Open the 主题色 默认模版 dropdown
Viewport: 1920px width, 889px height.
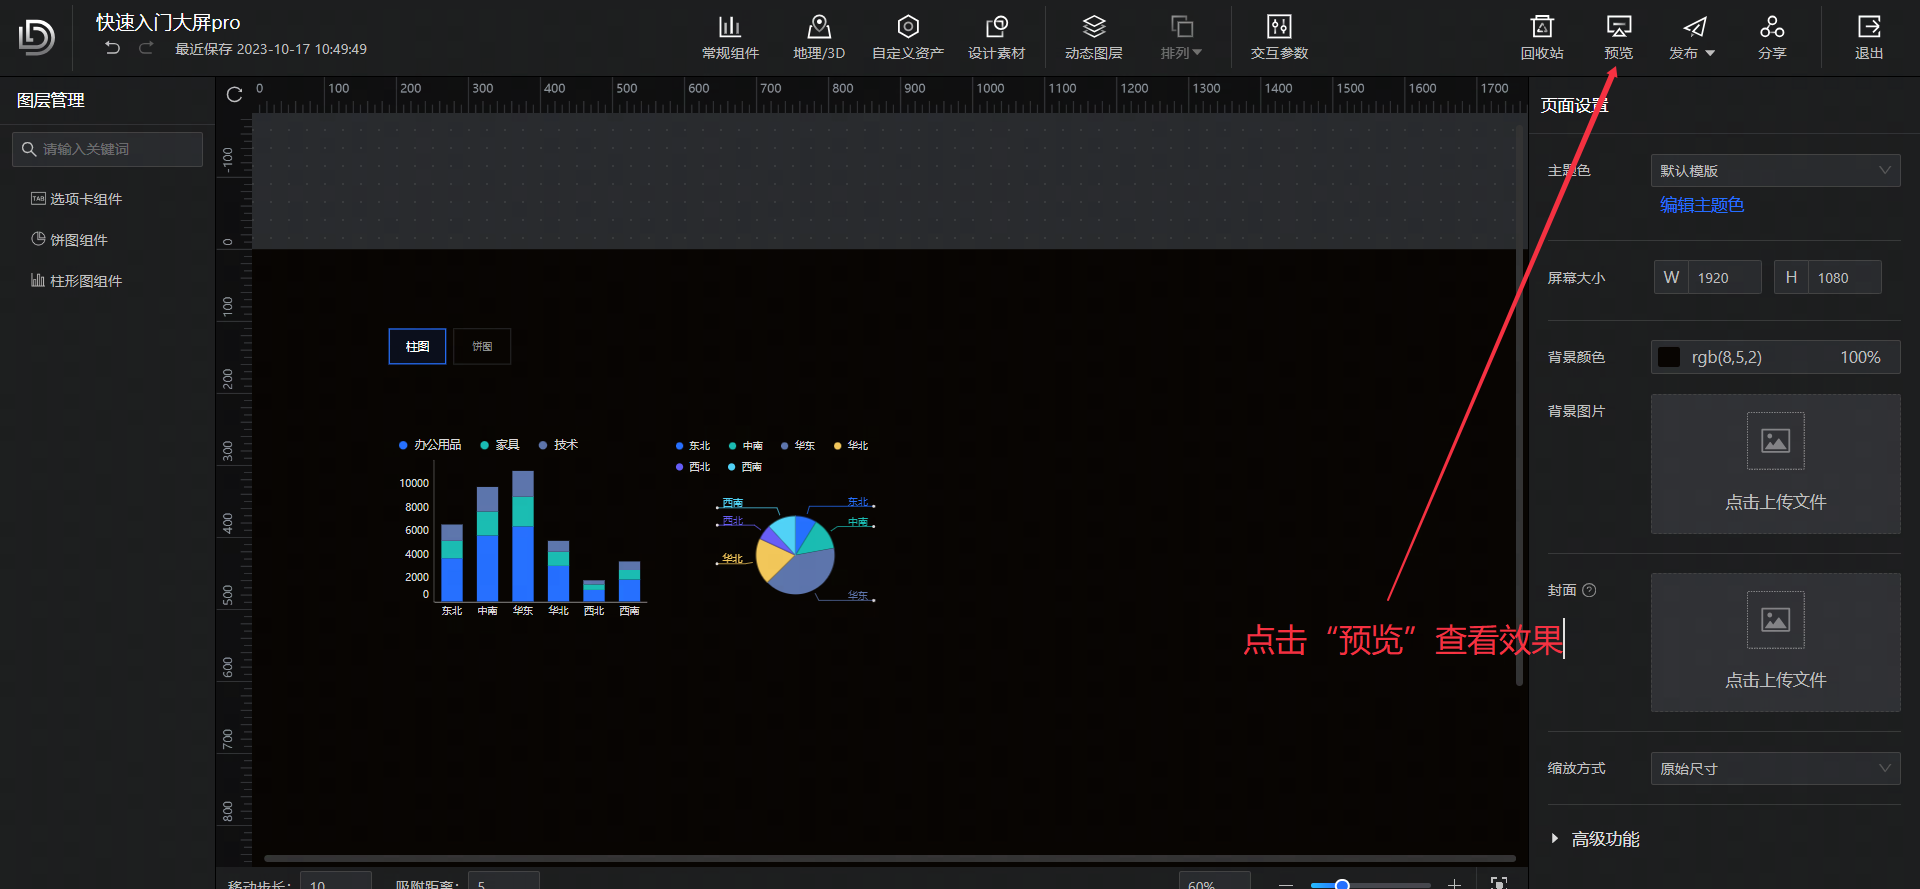(x=1774, y=171)
